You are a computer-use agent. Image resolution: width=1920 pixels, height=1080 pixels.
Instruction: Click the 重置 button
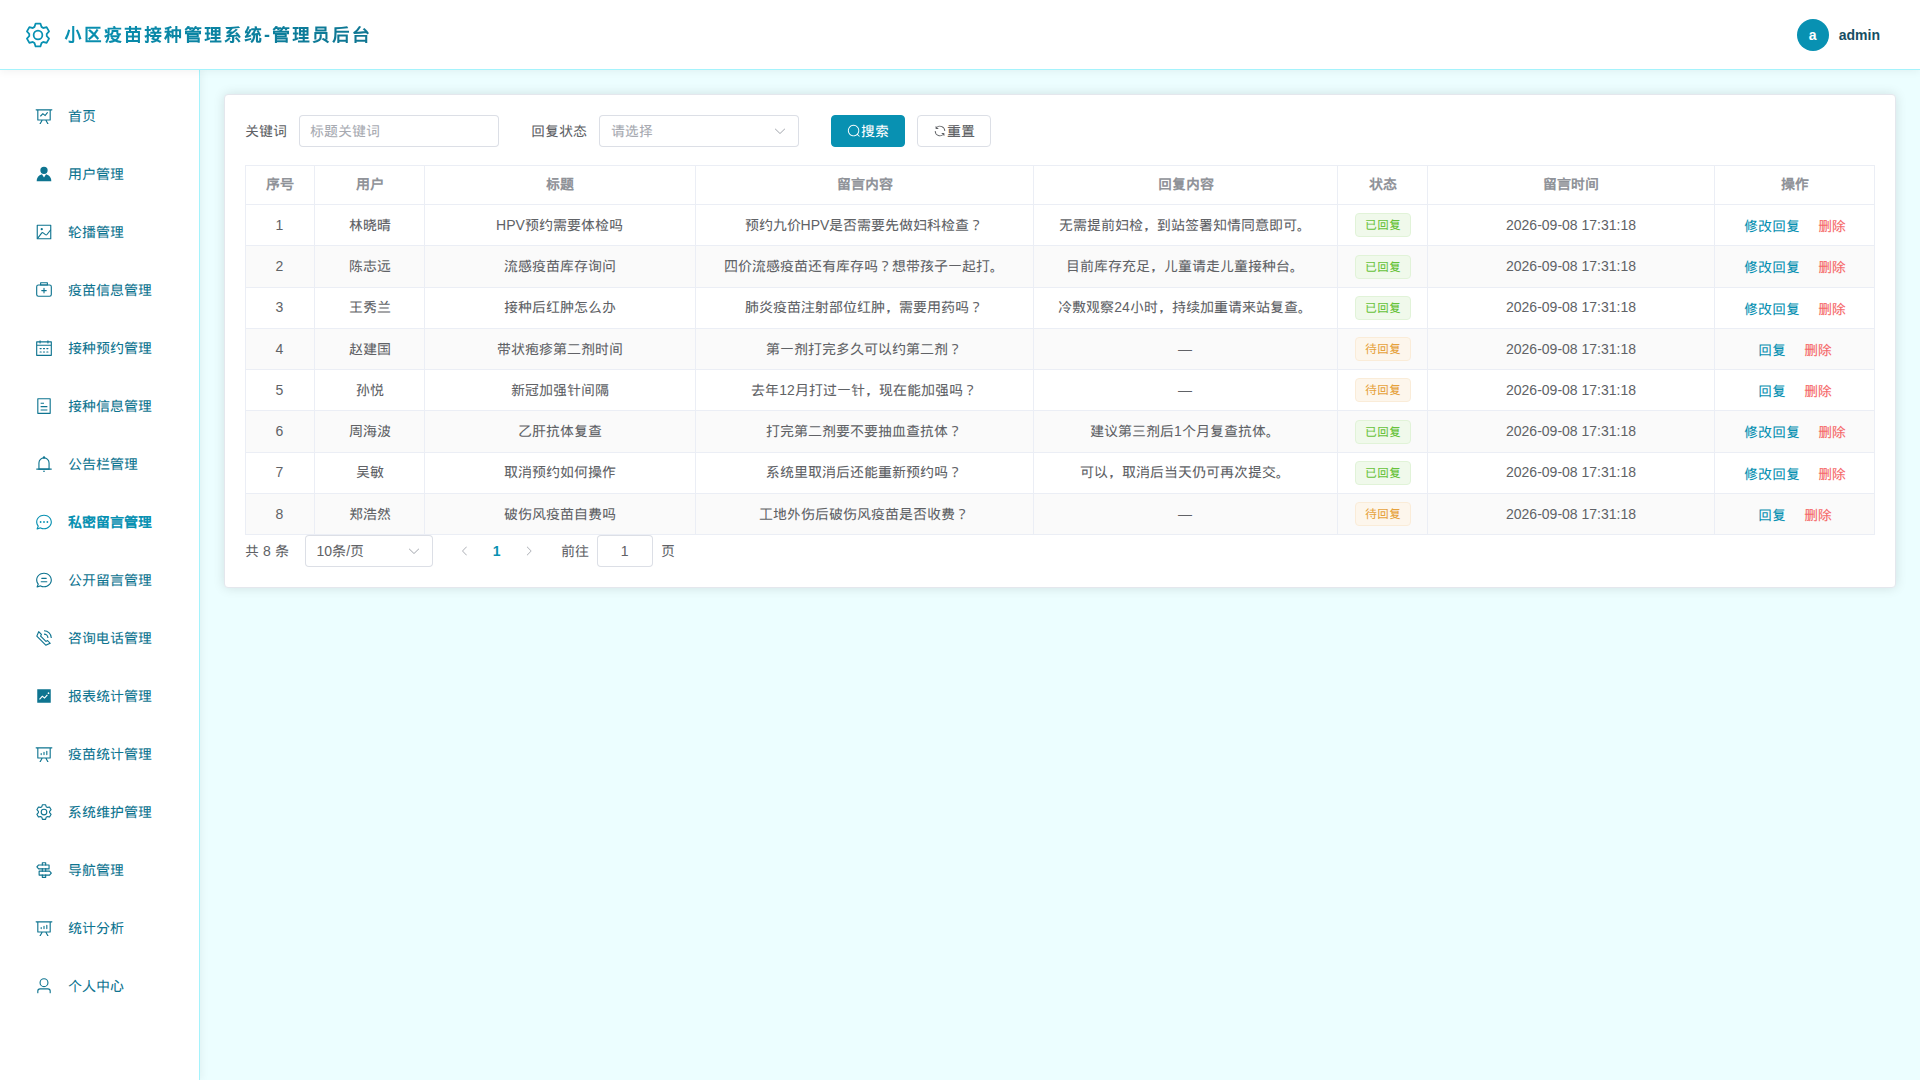(x=954, y=131)
